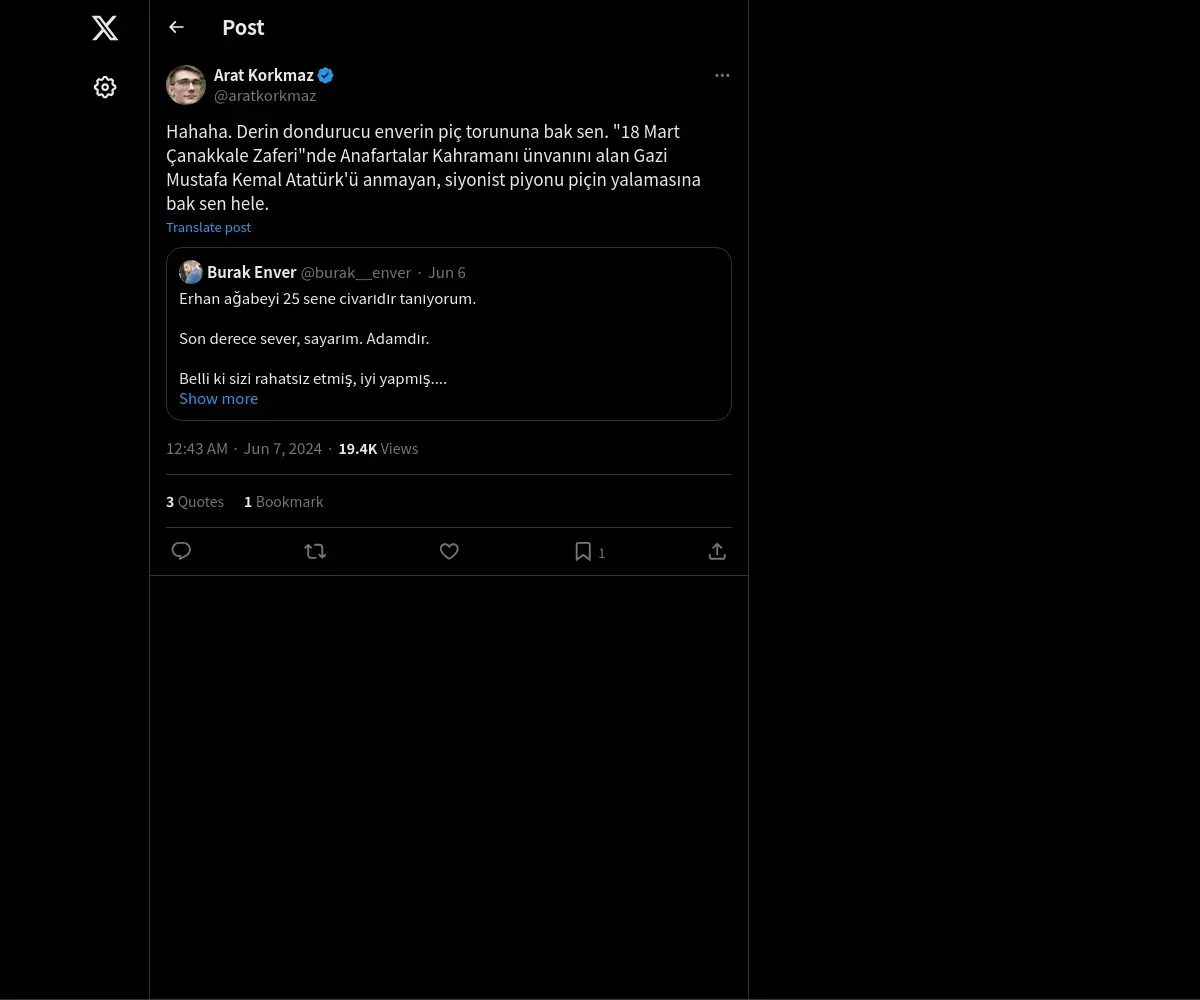Open Burak Enver's small avatar

pos(191,272)
